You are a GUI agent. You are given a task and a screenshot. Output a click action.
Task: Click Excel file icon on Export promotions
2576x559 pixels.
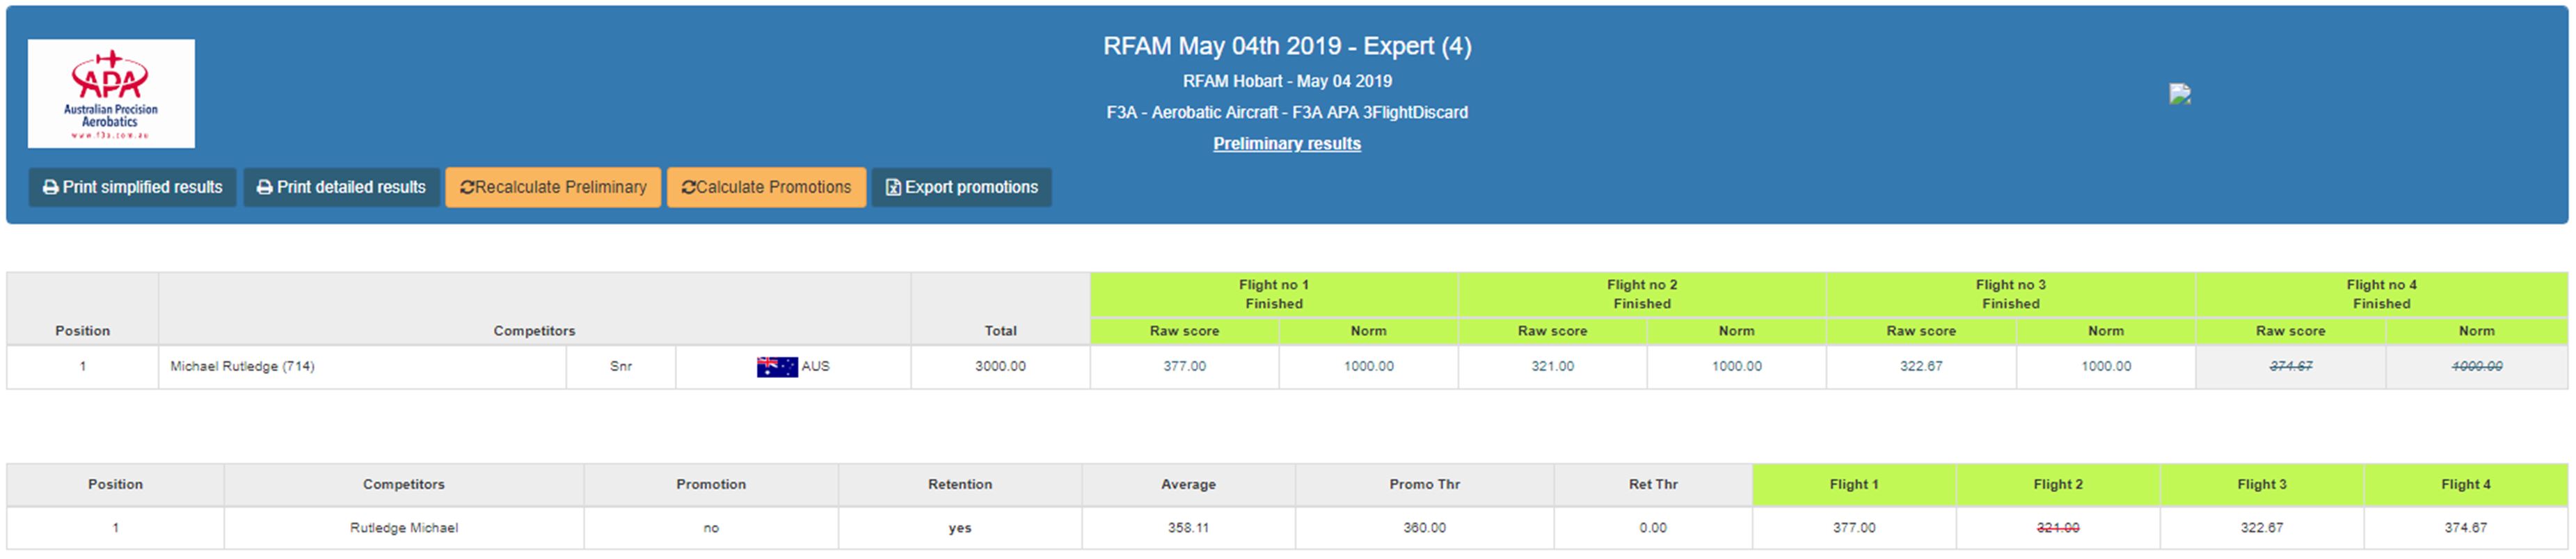tap(893, 188)
